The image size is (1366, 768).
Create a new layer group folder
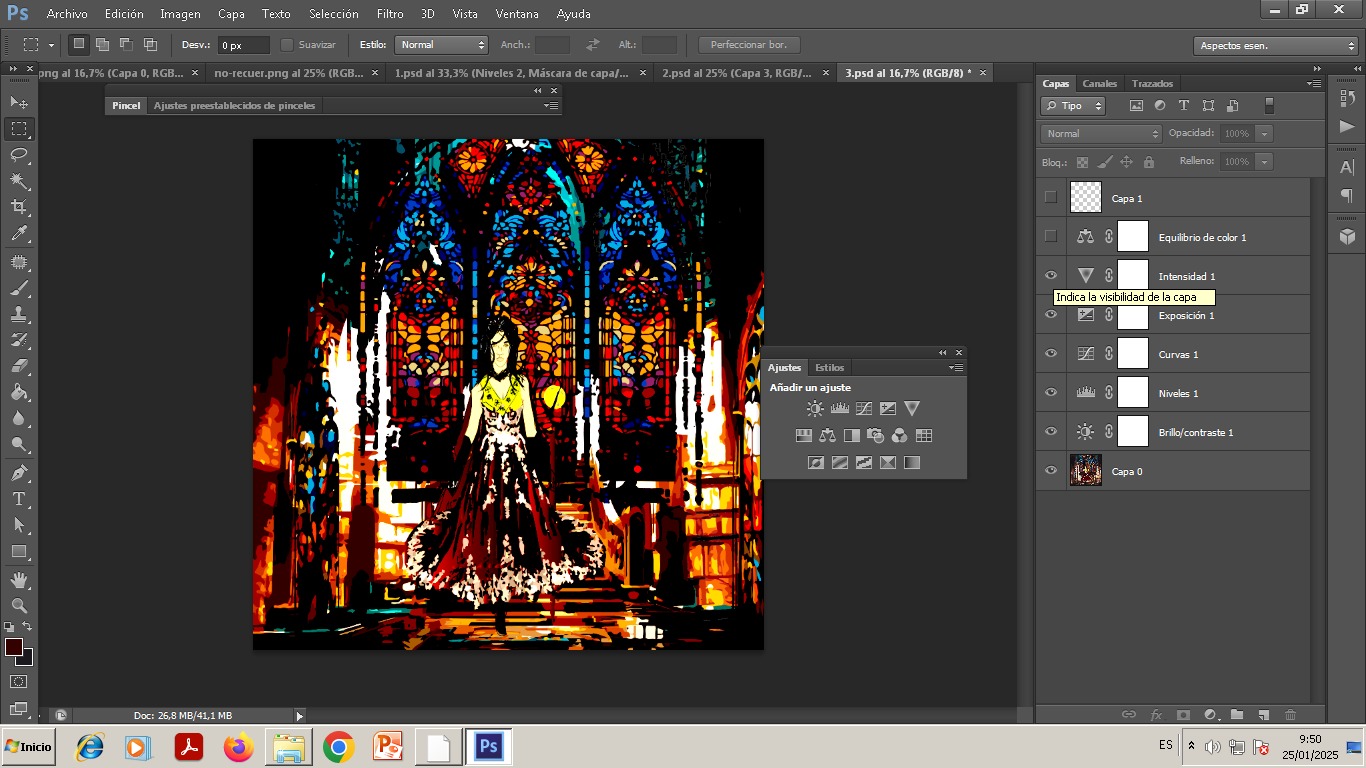[x=1237, y=715]
